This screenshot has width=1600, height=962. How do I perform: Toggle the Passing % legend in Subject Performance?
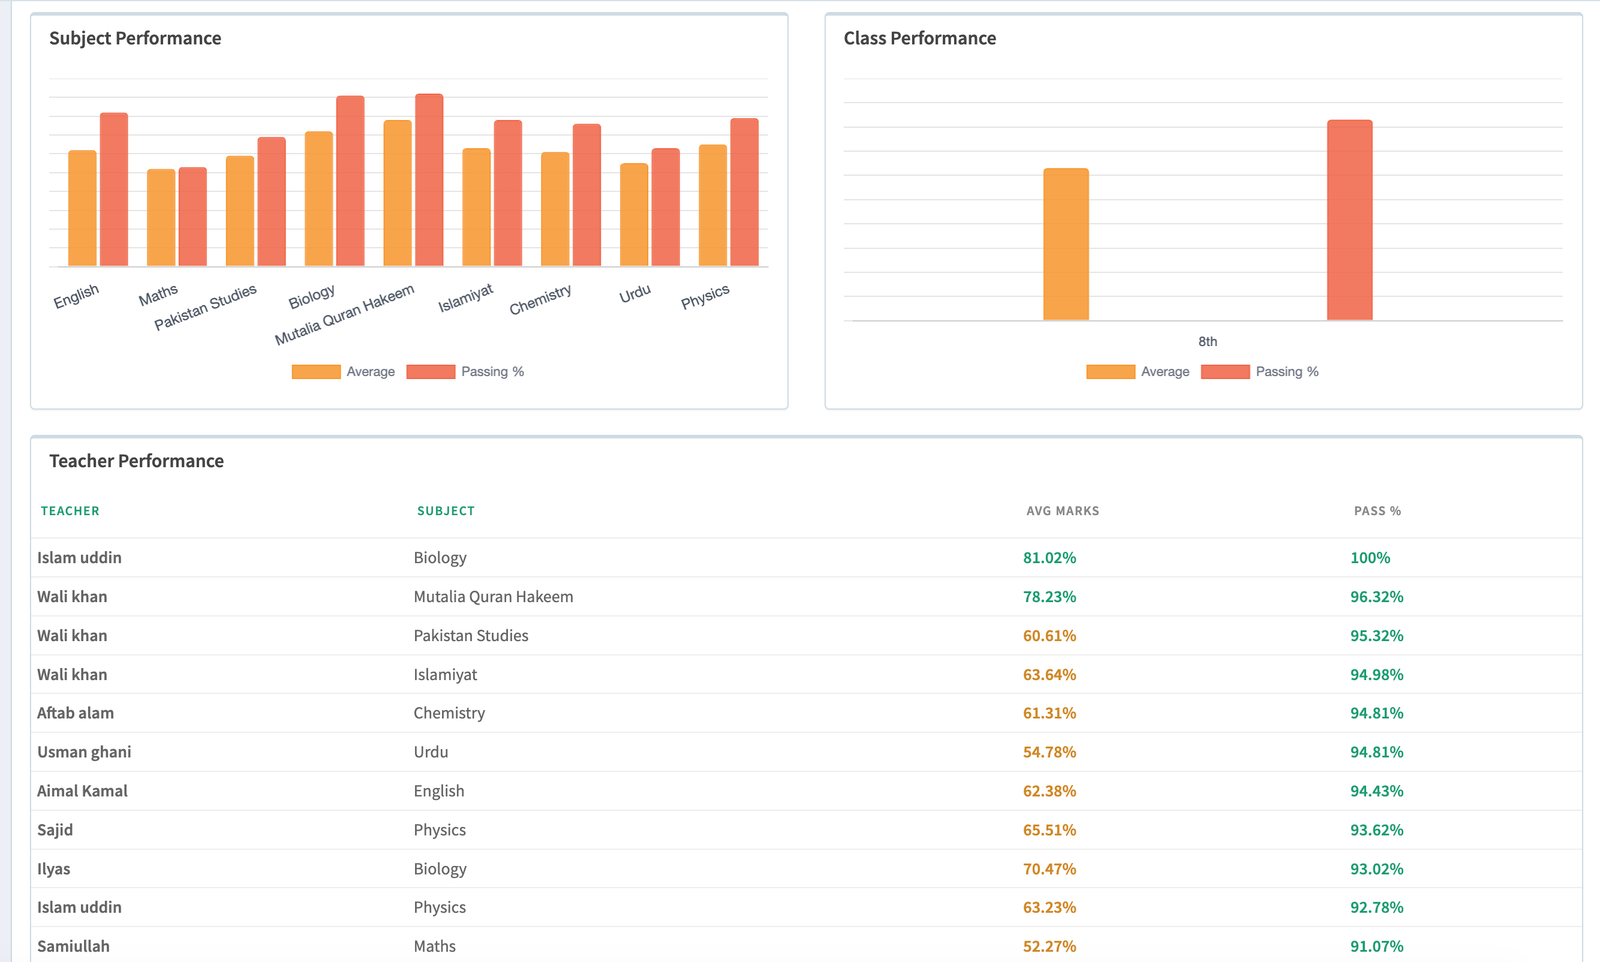(465, 372)
